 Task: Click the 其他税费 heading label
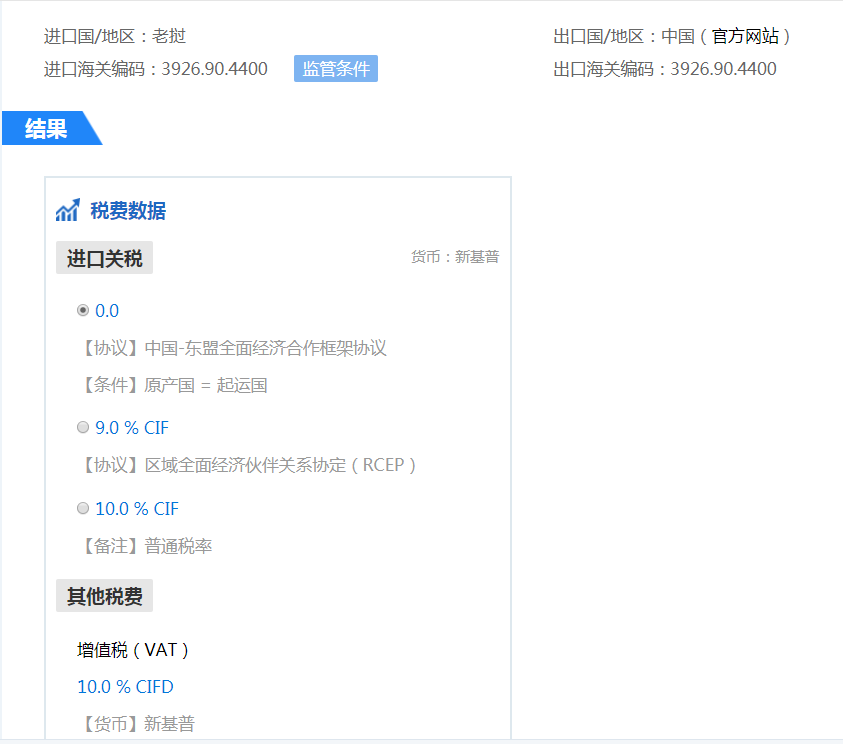click(104, 596)
